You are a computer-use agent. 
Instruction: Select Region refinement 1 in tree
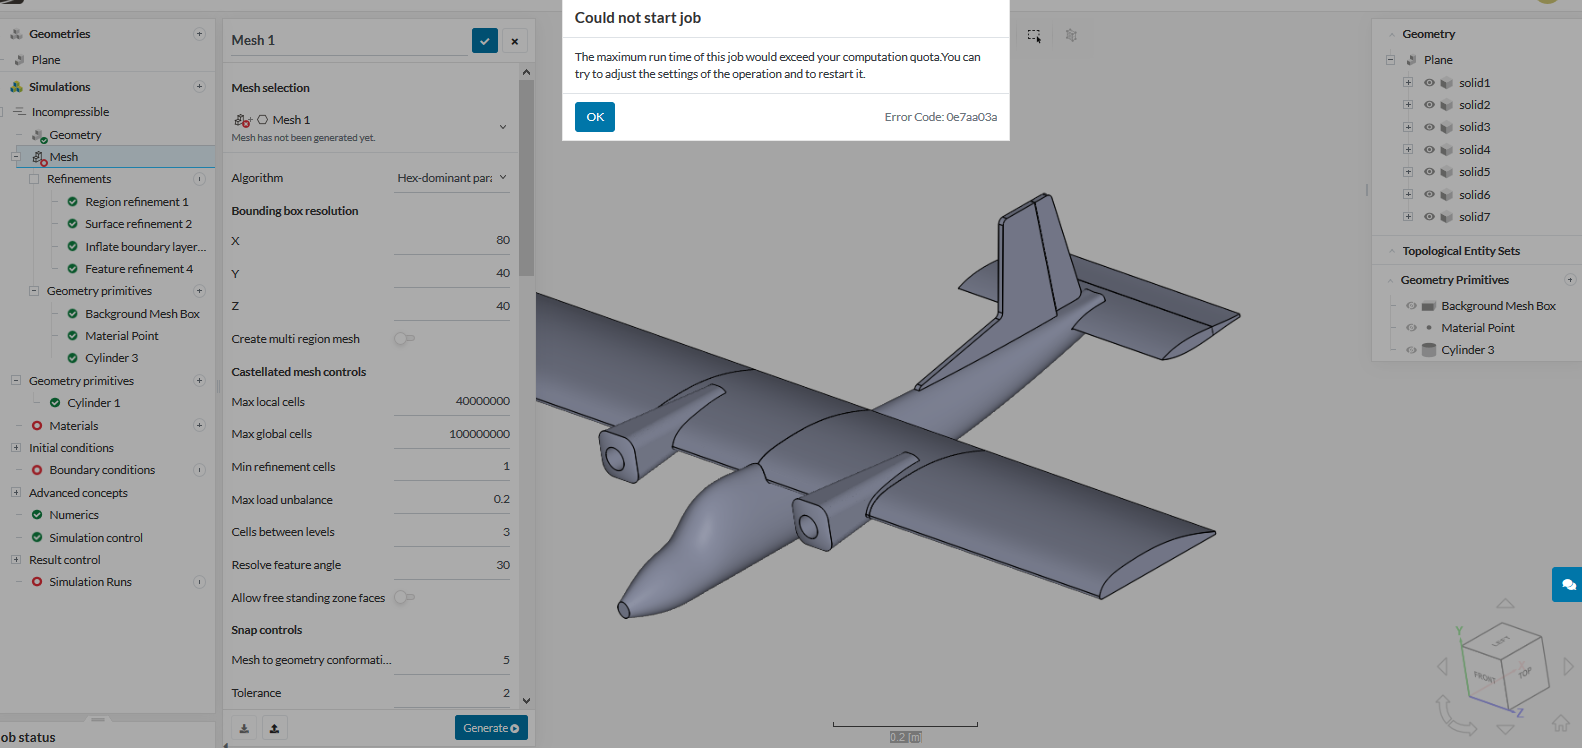137,202
